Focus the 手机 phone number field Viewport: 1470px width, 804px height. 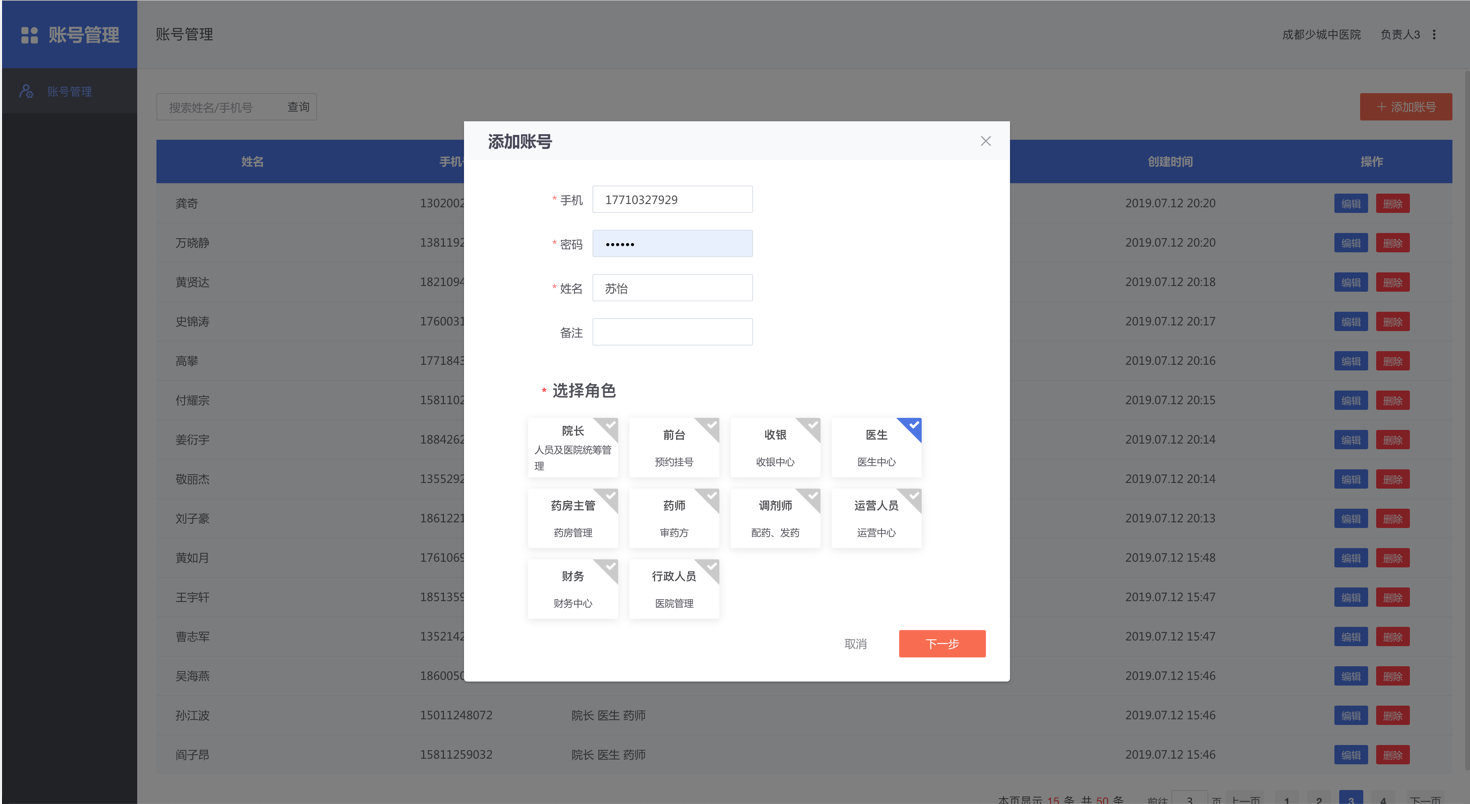[x=672, y=200]
